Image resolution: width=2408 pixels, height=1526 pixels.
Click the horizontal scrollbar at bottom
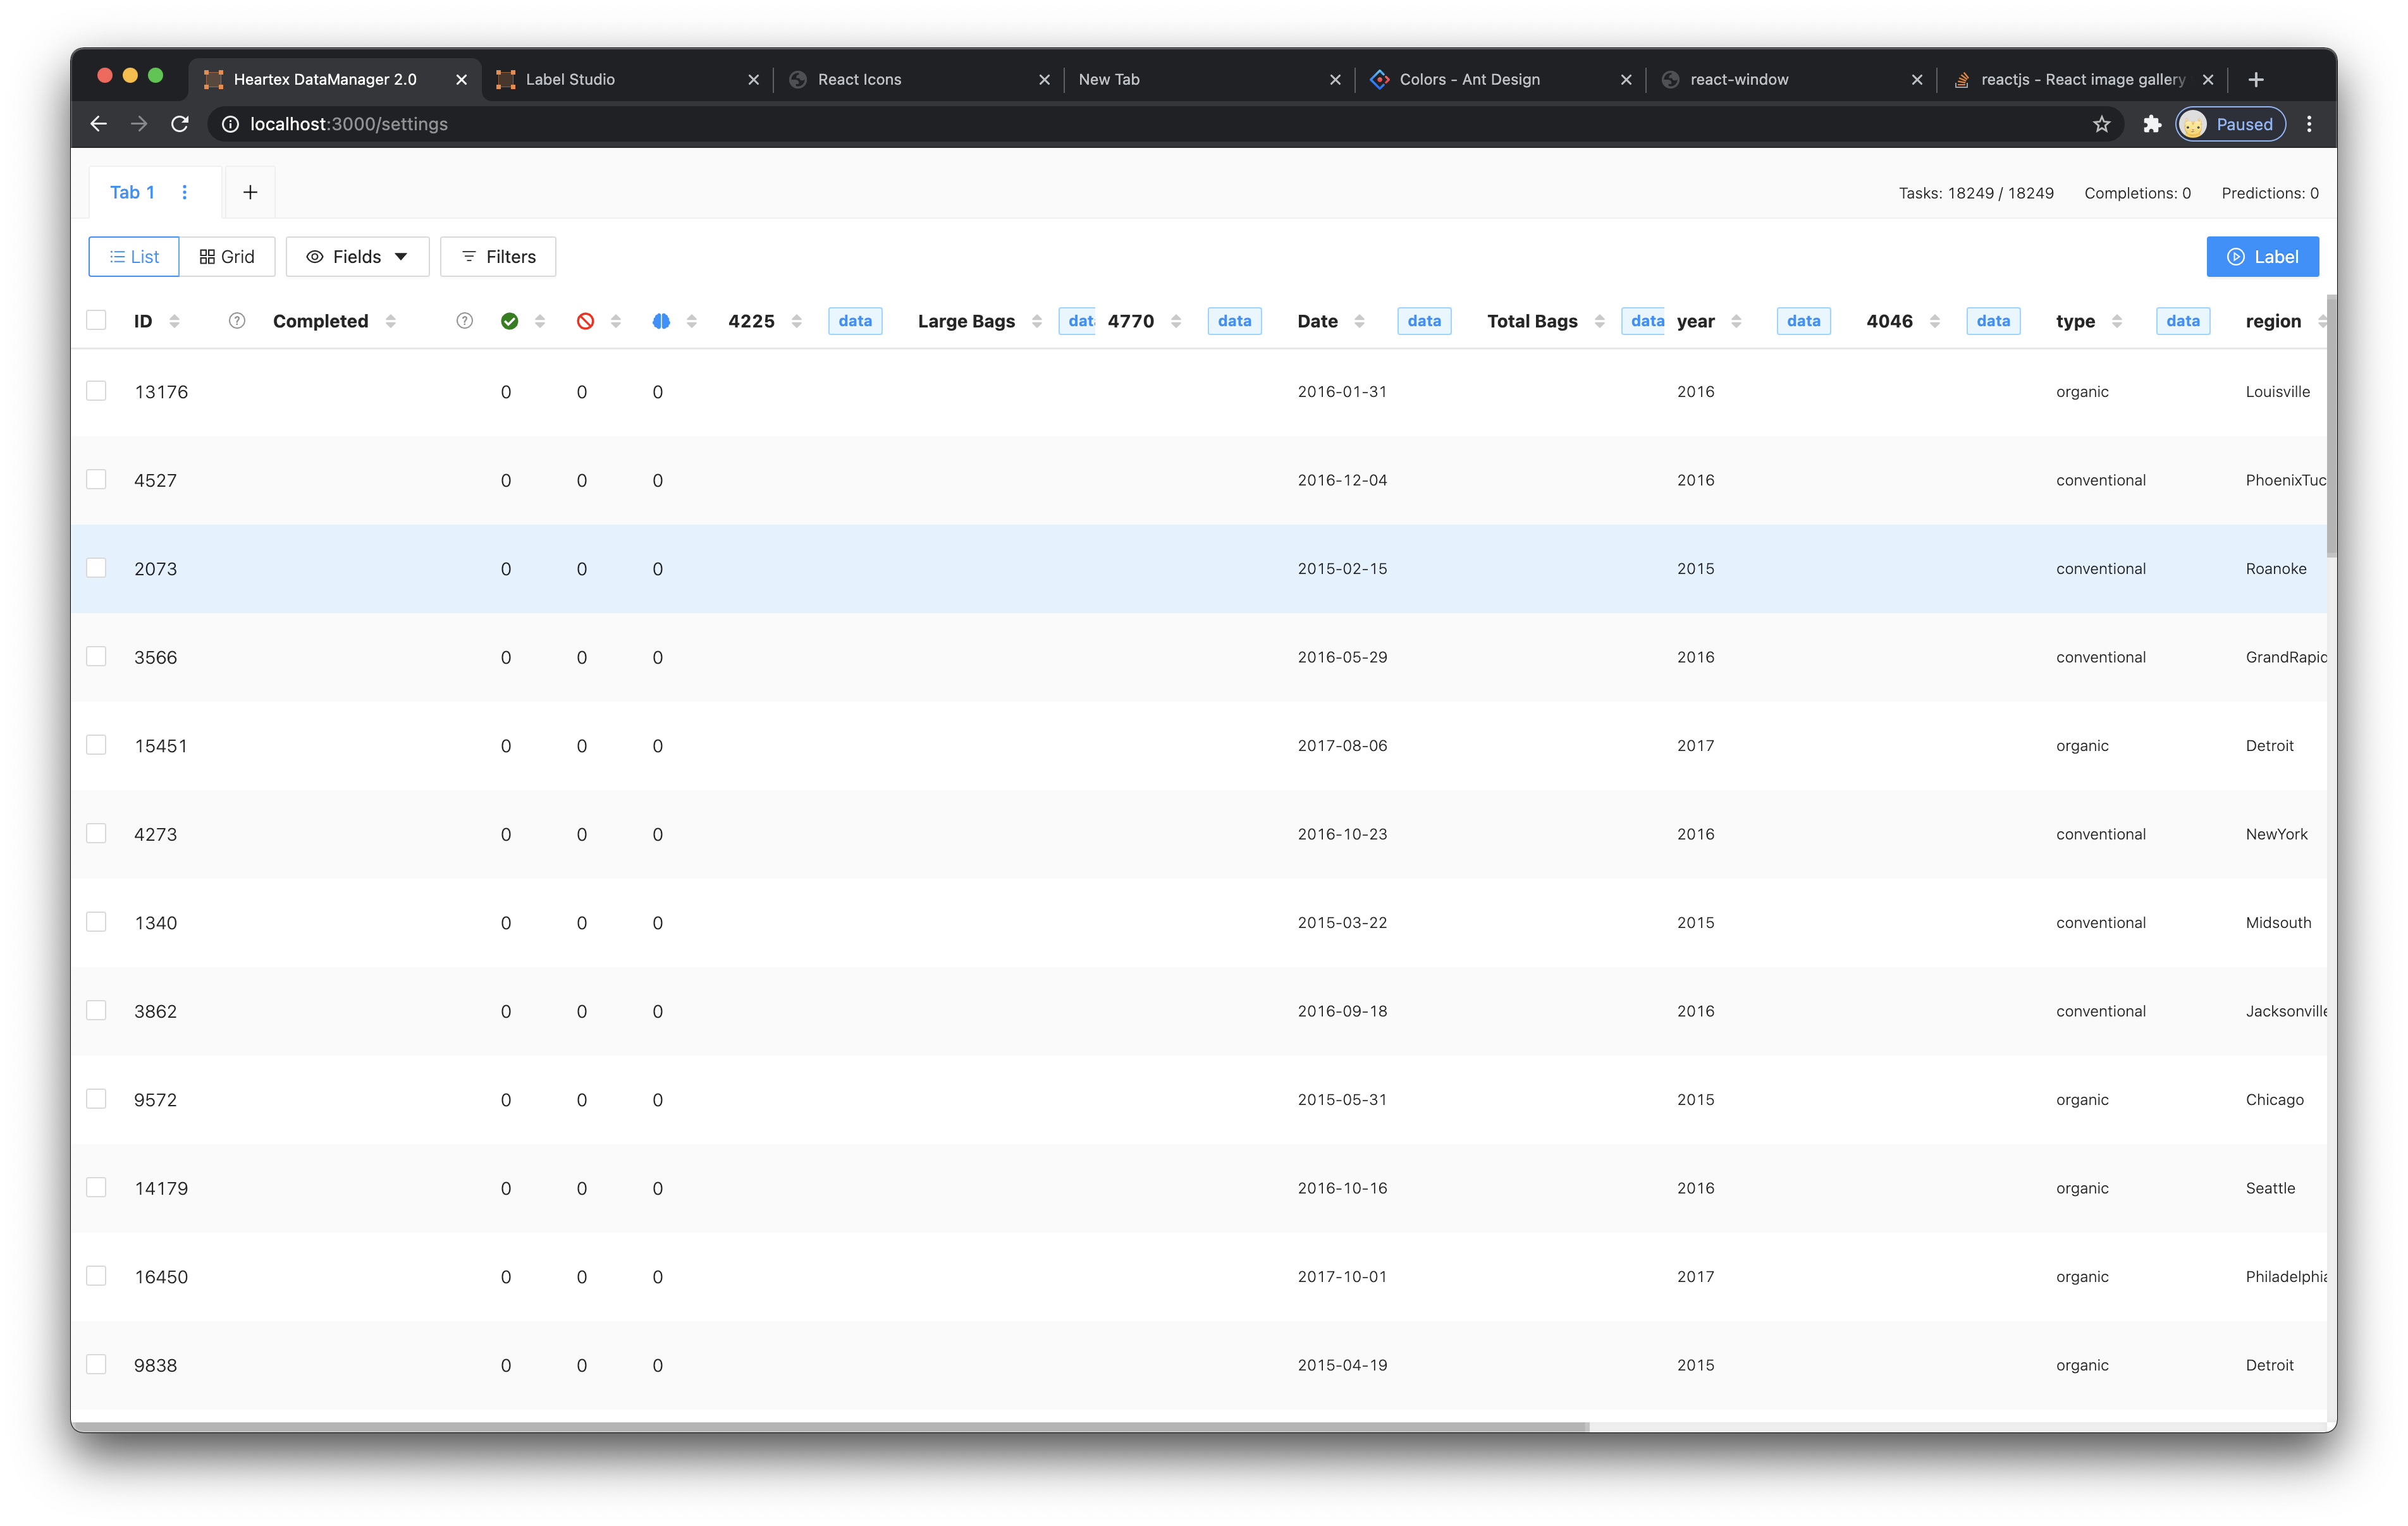[830, 1427]
